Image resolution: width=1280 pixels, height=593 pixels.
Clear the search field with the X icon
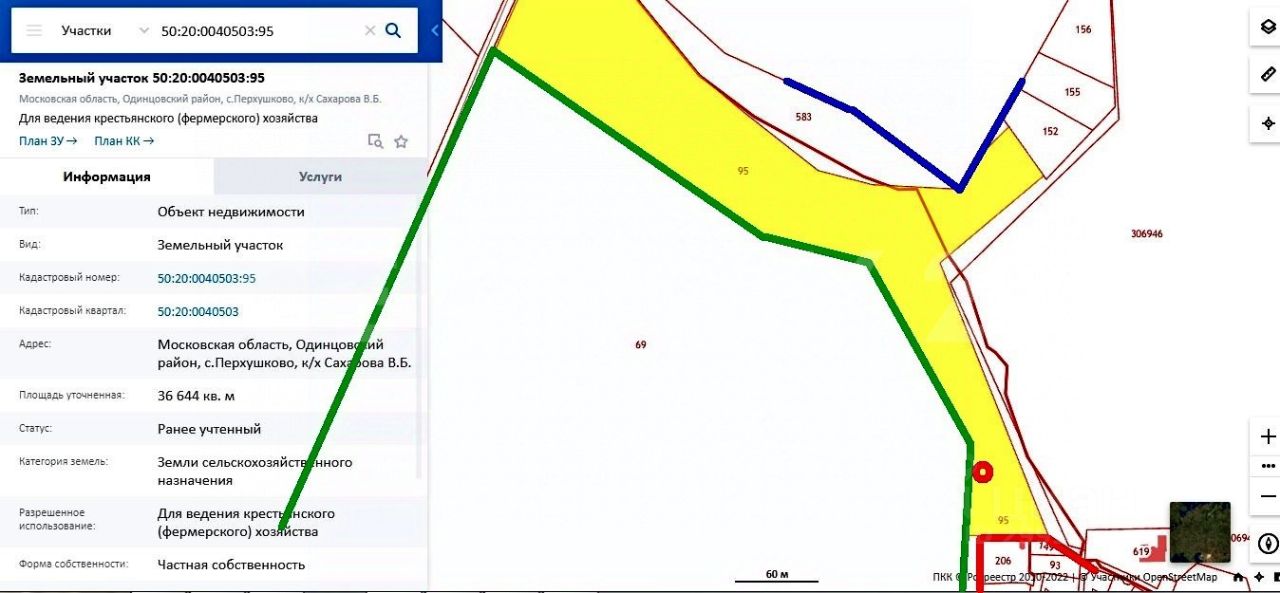[370, 31]
